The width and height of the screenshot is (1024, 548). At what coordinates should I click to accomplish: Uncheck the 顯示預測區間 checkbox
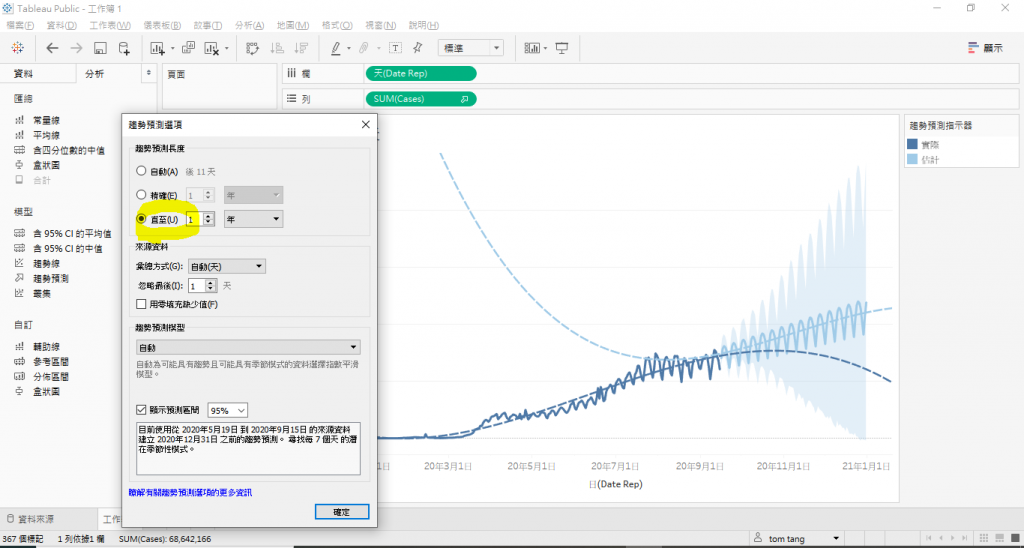click(x=141, y=410)
